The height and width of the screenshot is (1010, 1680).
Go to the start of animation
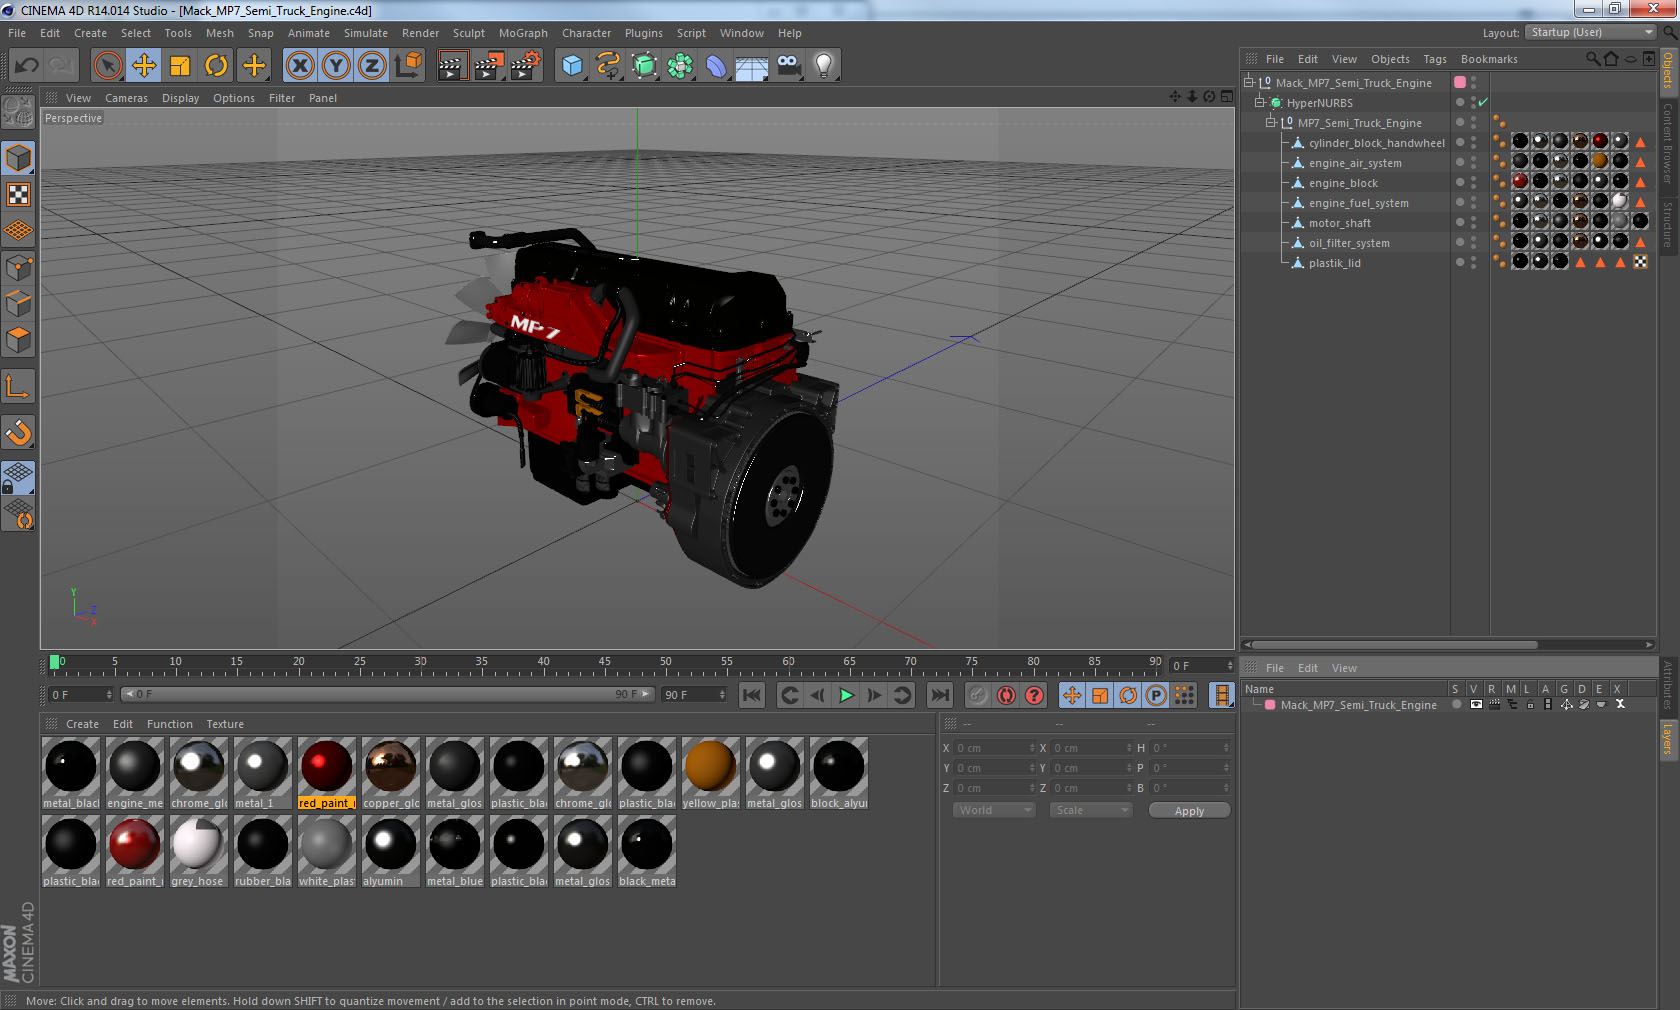752,695
